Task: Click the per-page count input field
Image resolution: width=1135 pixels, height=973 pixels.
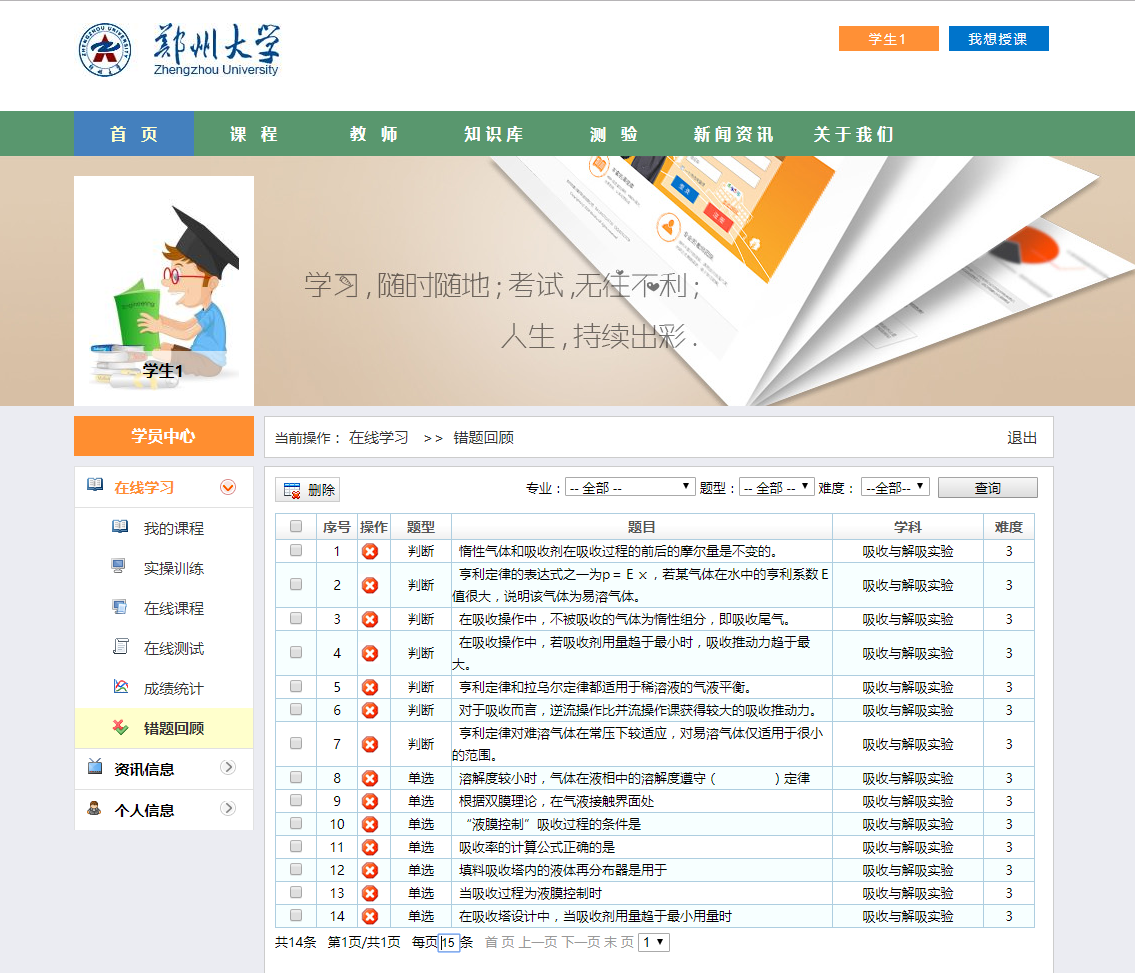Action: pos(449,942)
